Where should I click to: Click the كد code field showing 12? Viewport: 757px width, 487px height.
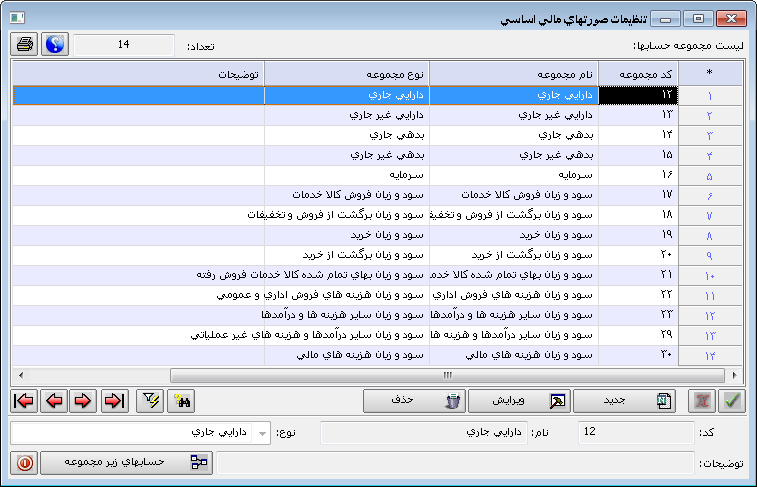(x=636, y=432)
